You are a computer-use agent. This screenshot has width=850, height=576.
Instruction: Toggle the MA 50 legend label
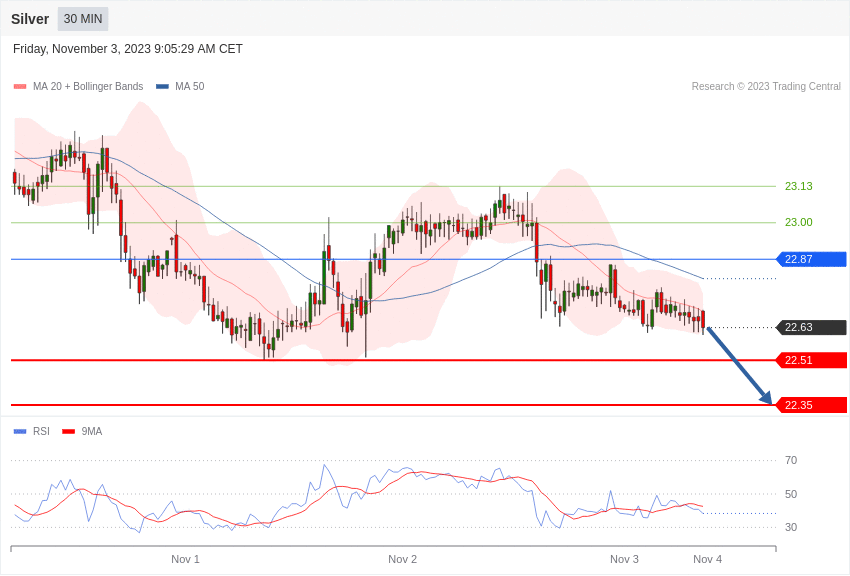point(190,87)
